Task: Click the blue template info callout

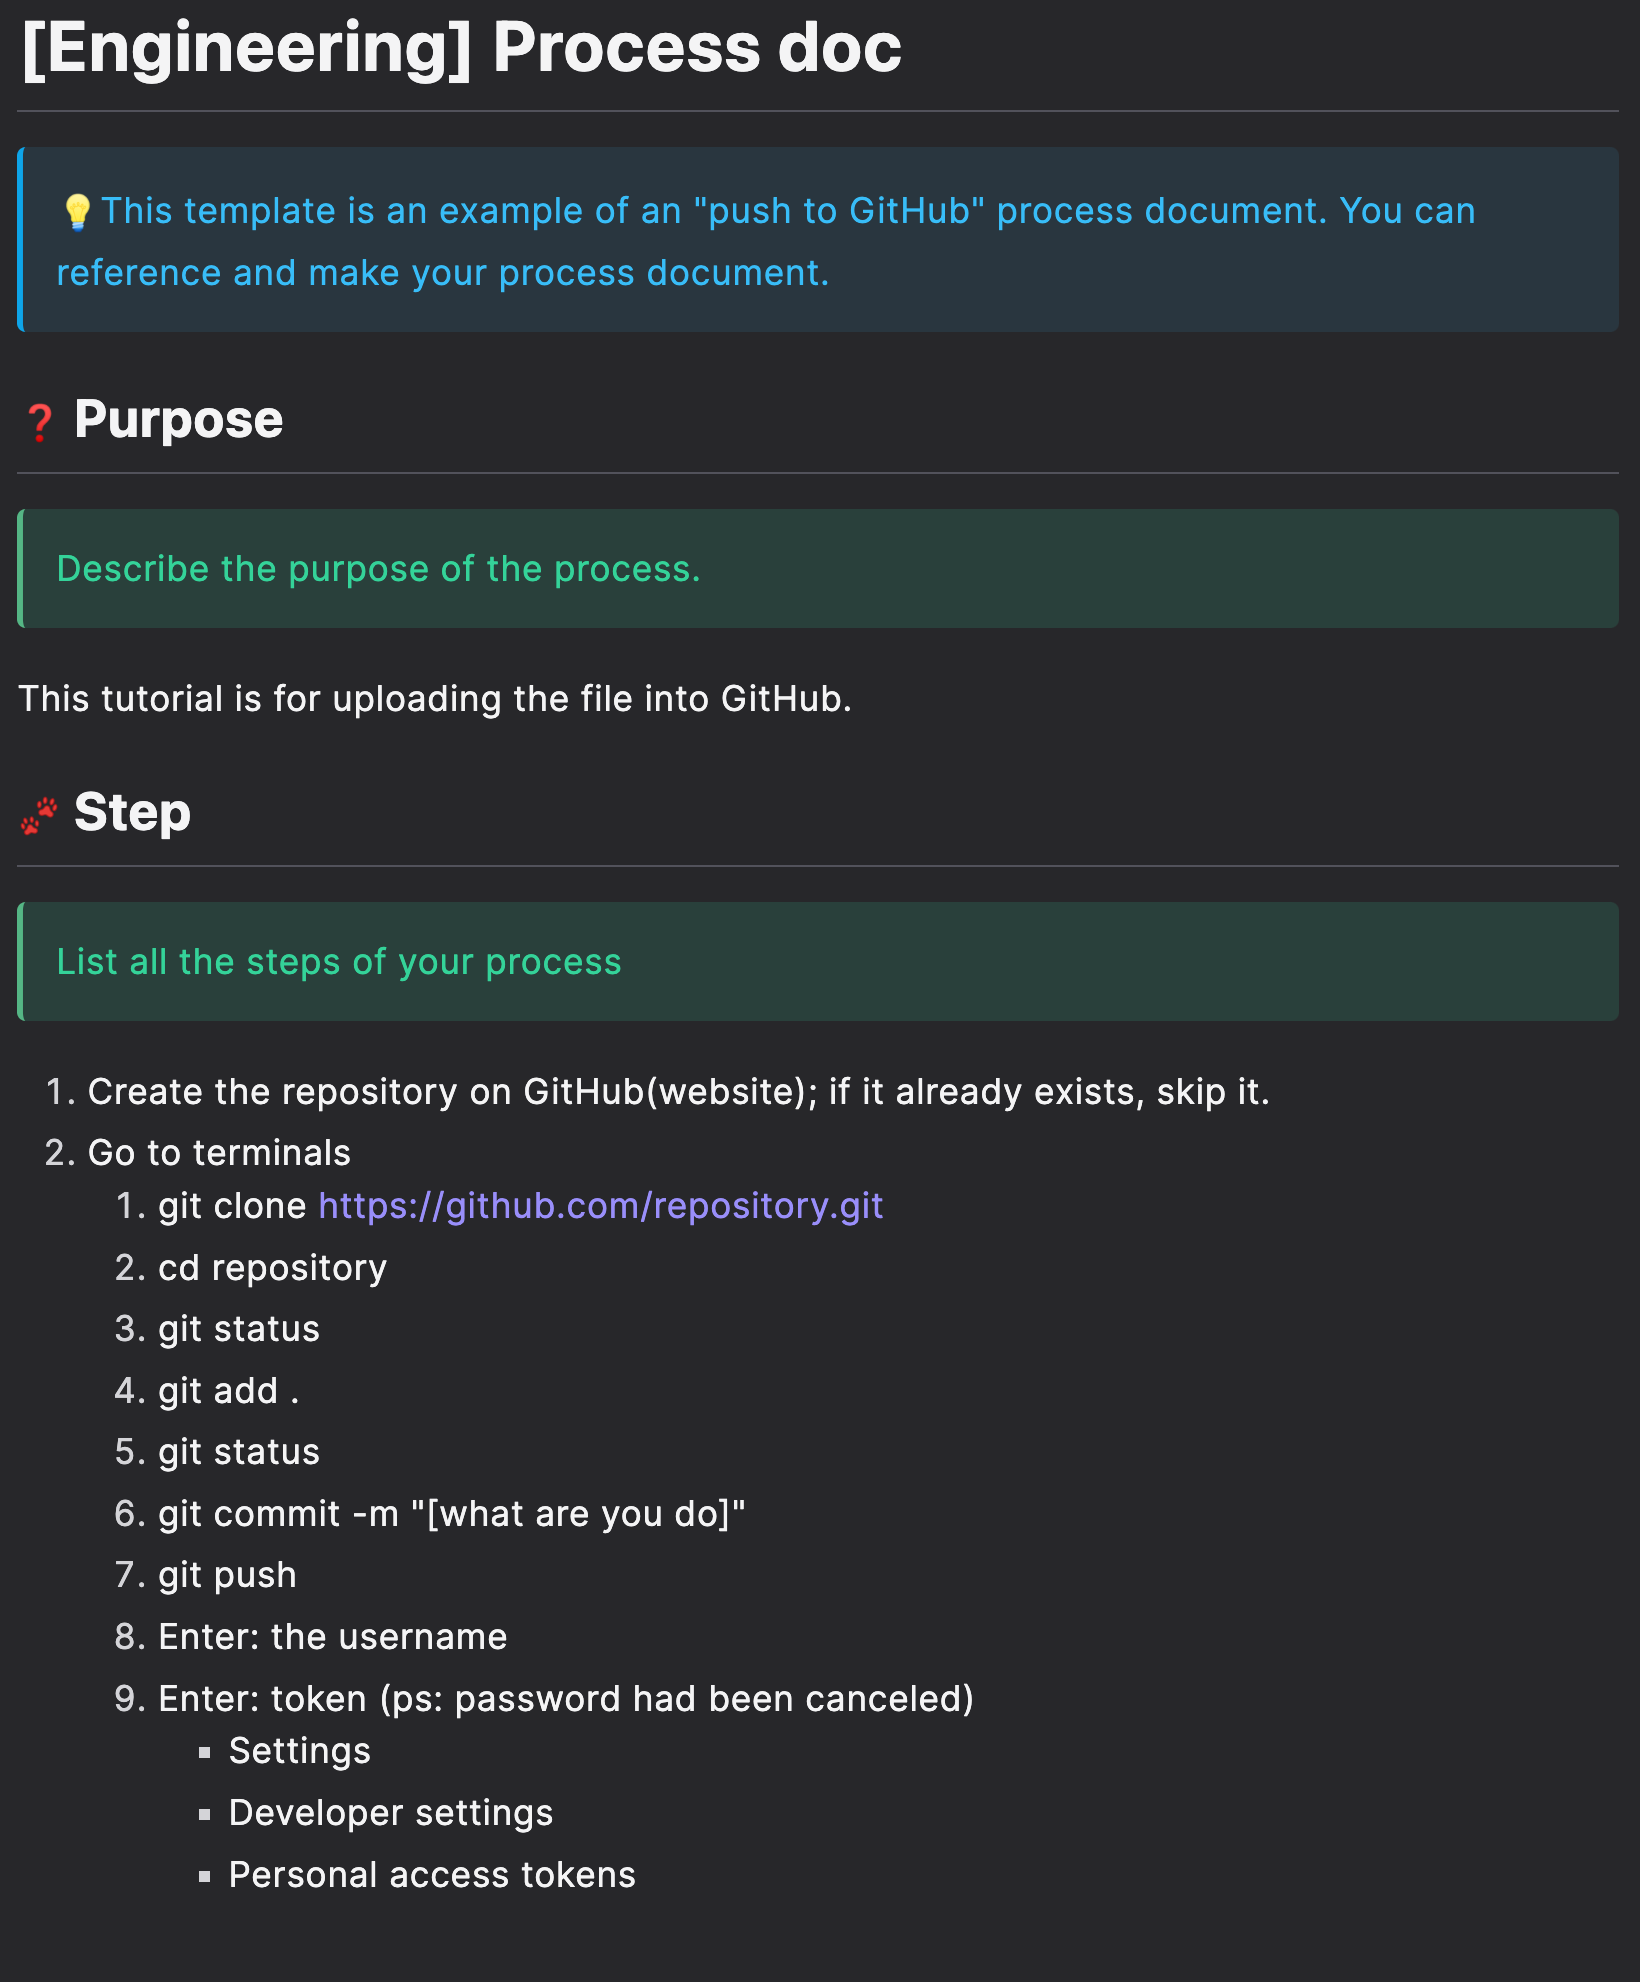Action: click(818, 241)
